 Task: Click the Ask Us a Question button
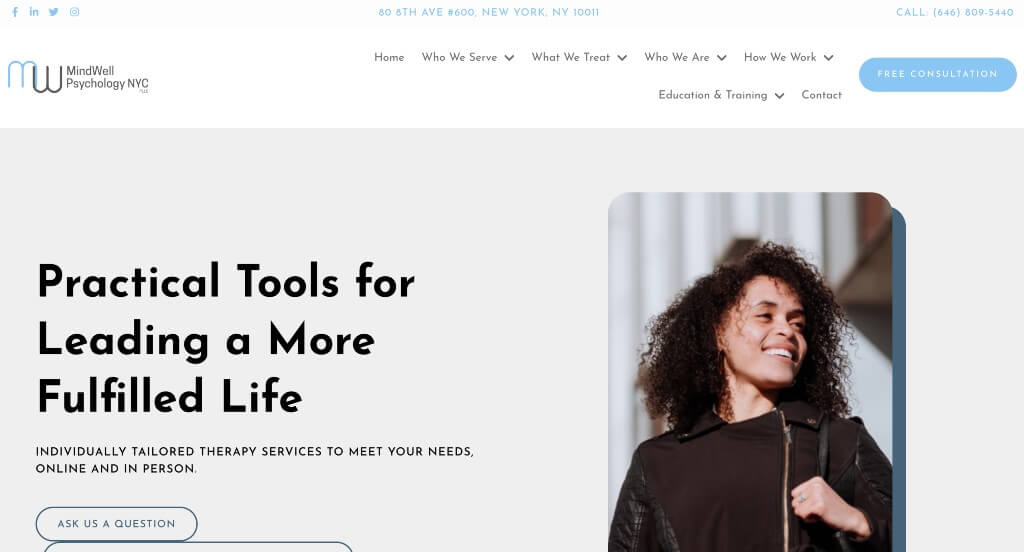pos(116,524)
